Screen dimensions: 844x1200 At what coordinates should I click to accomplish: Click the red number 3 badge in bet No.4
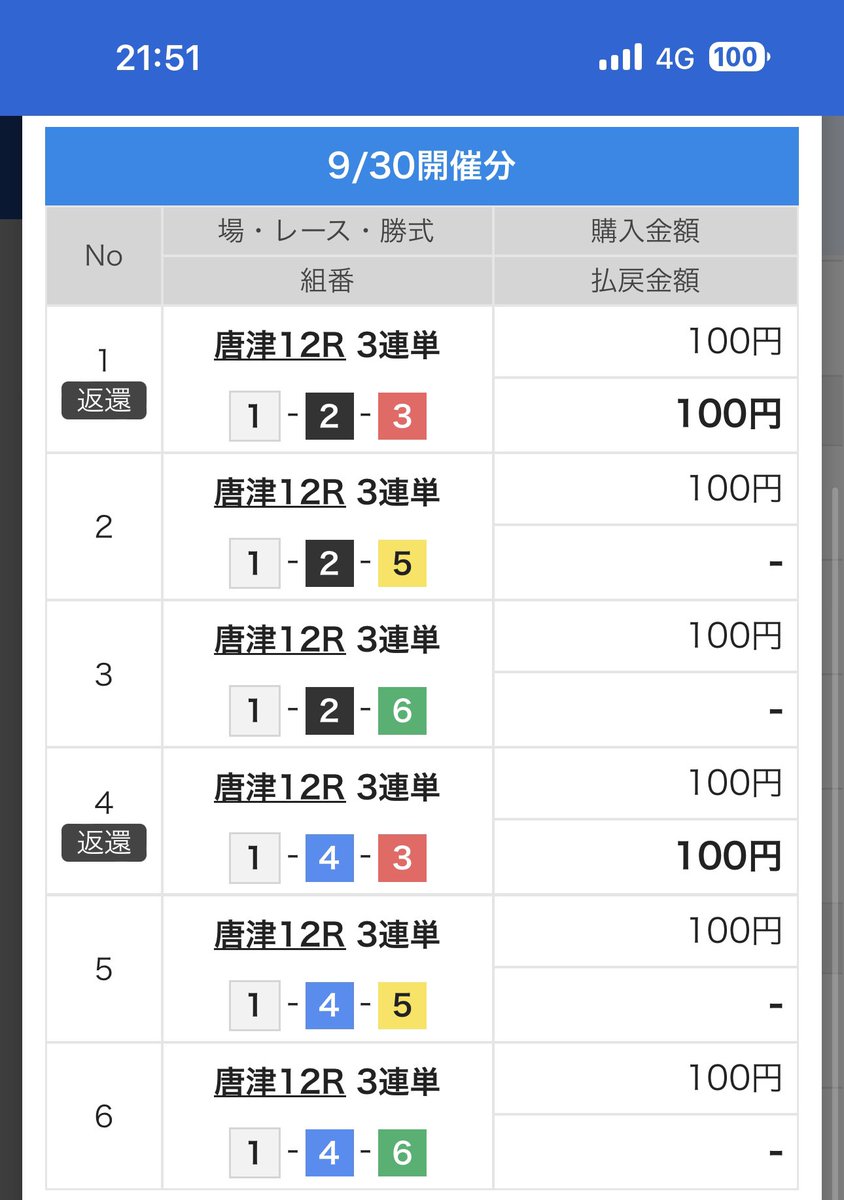(x=403, y=858)
